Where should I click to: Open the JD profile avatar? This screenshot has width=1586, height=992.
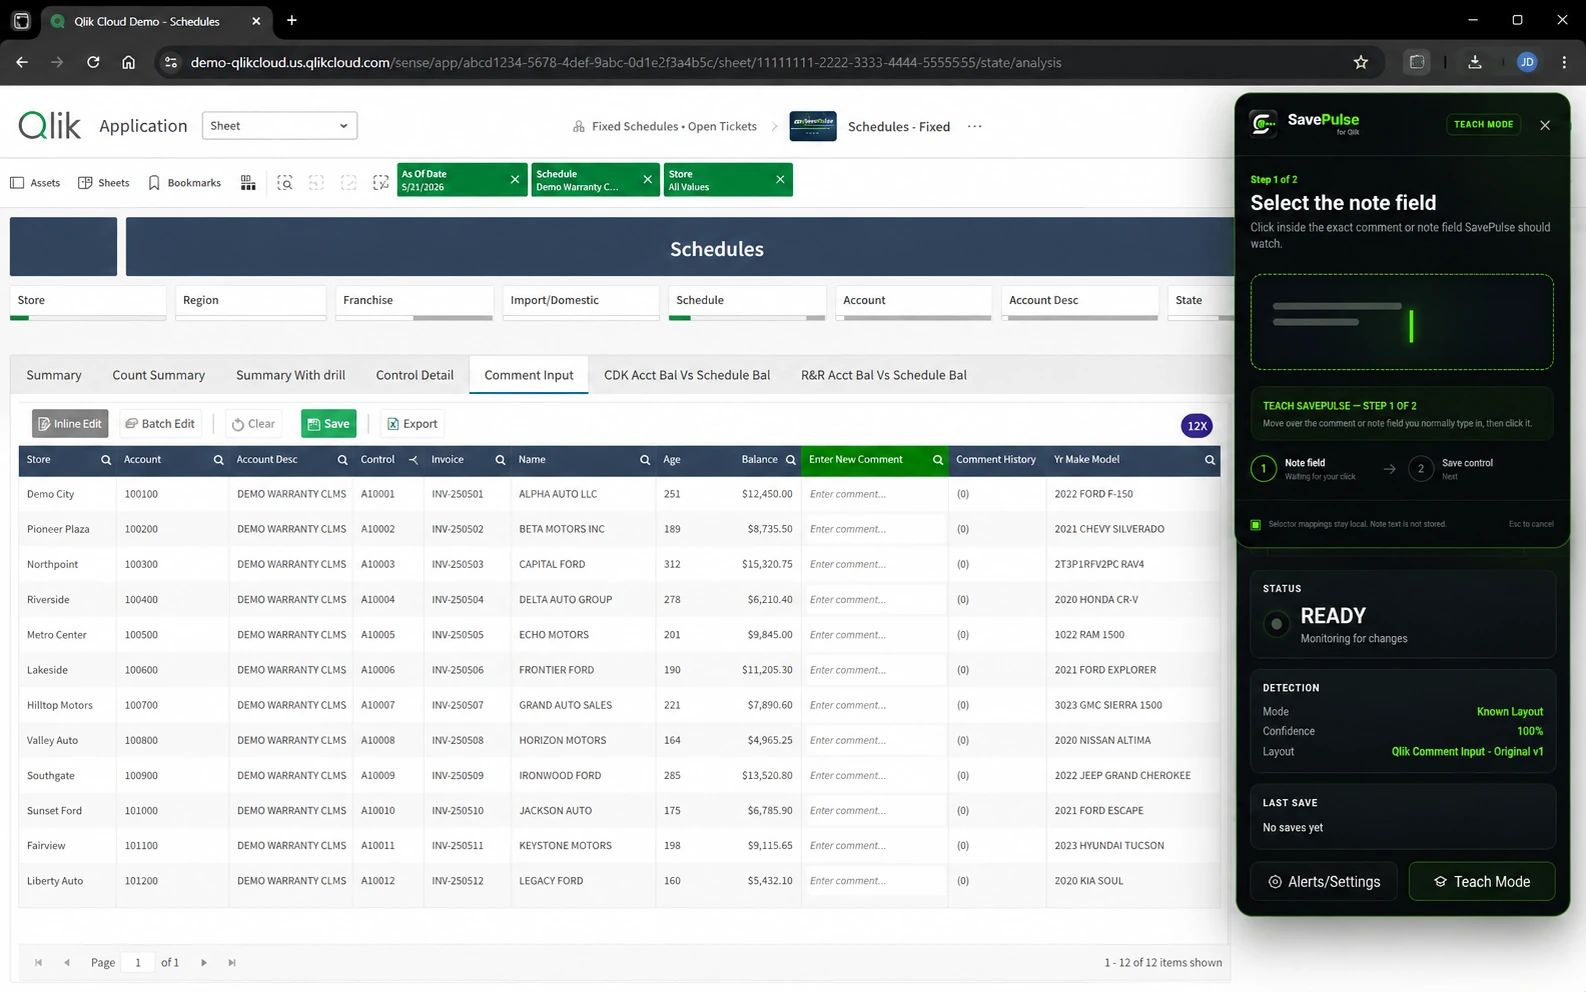tap(1527, 62)
